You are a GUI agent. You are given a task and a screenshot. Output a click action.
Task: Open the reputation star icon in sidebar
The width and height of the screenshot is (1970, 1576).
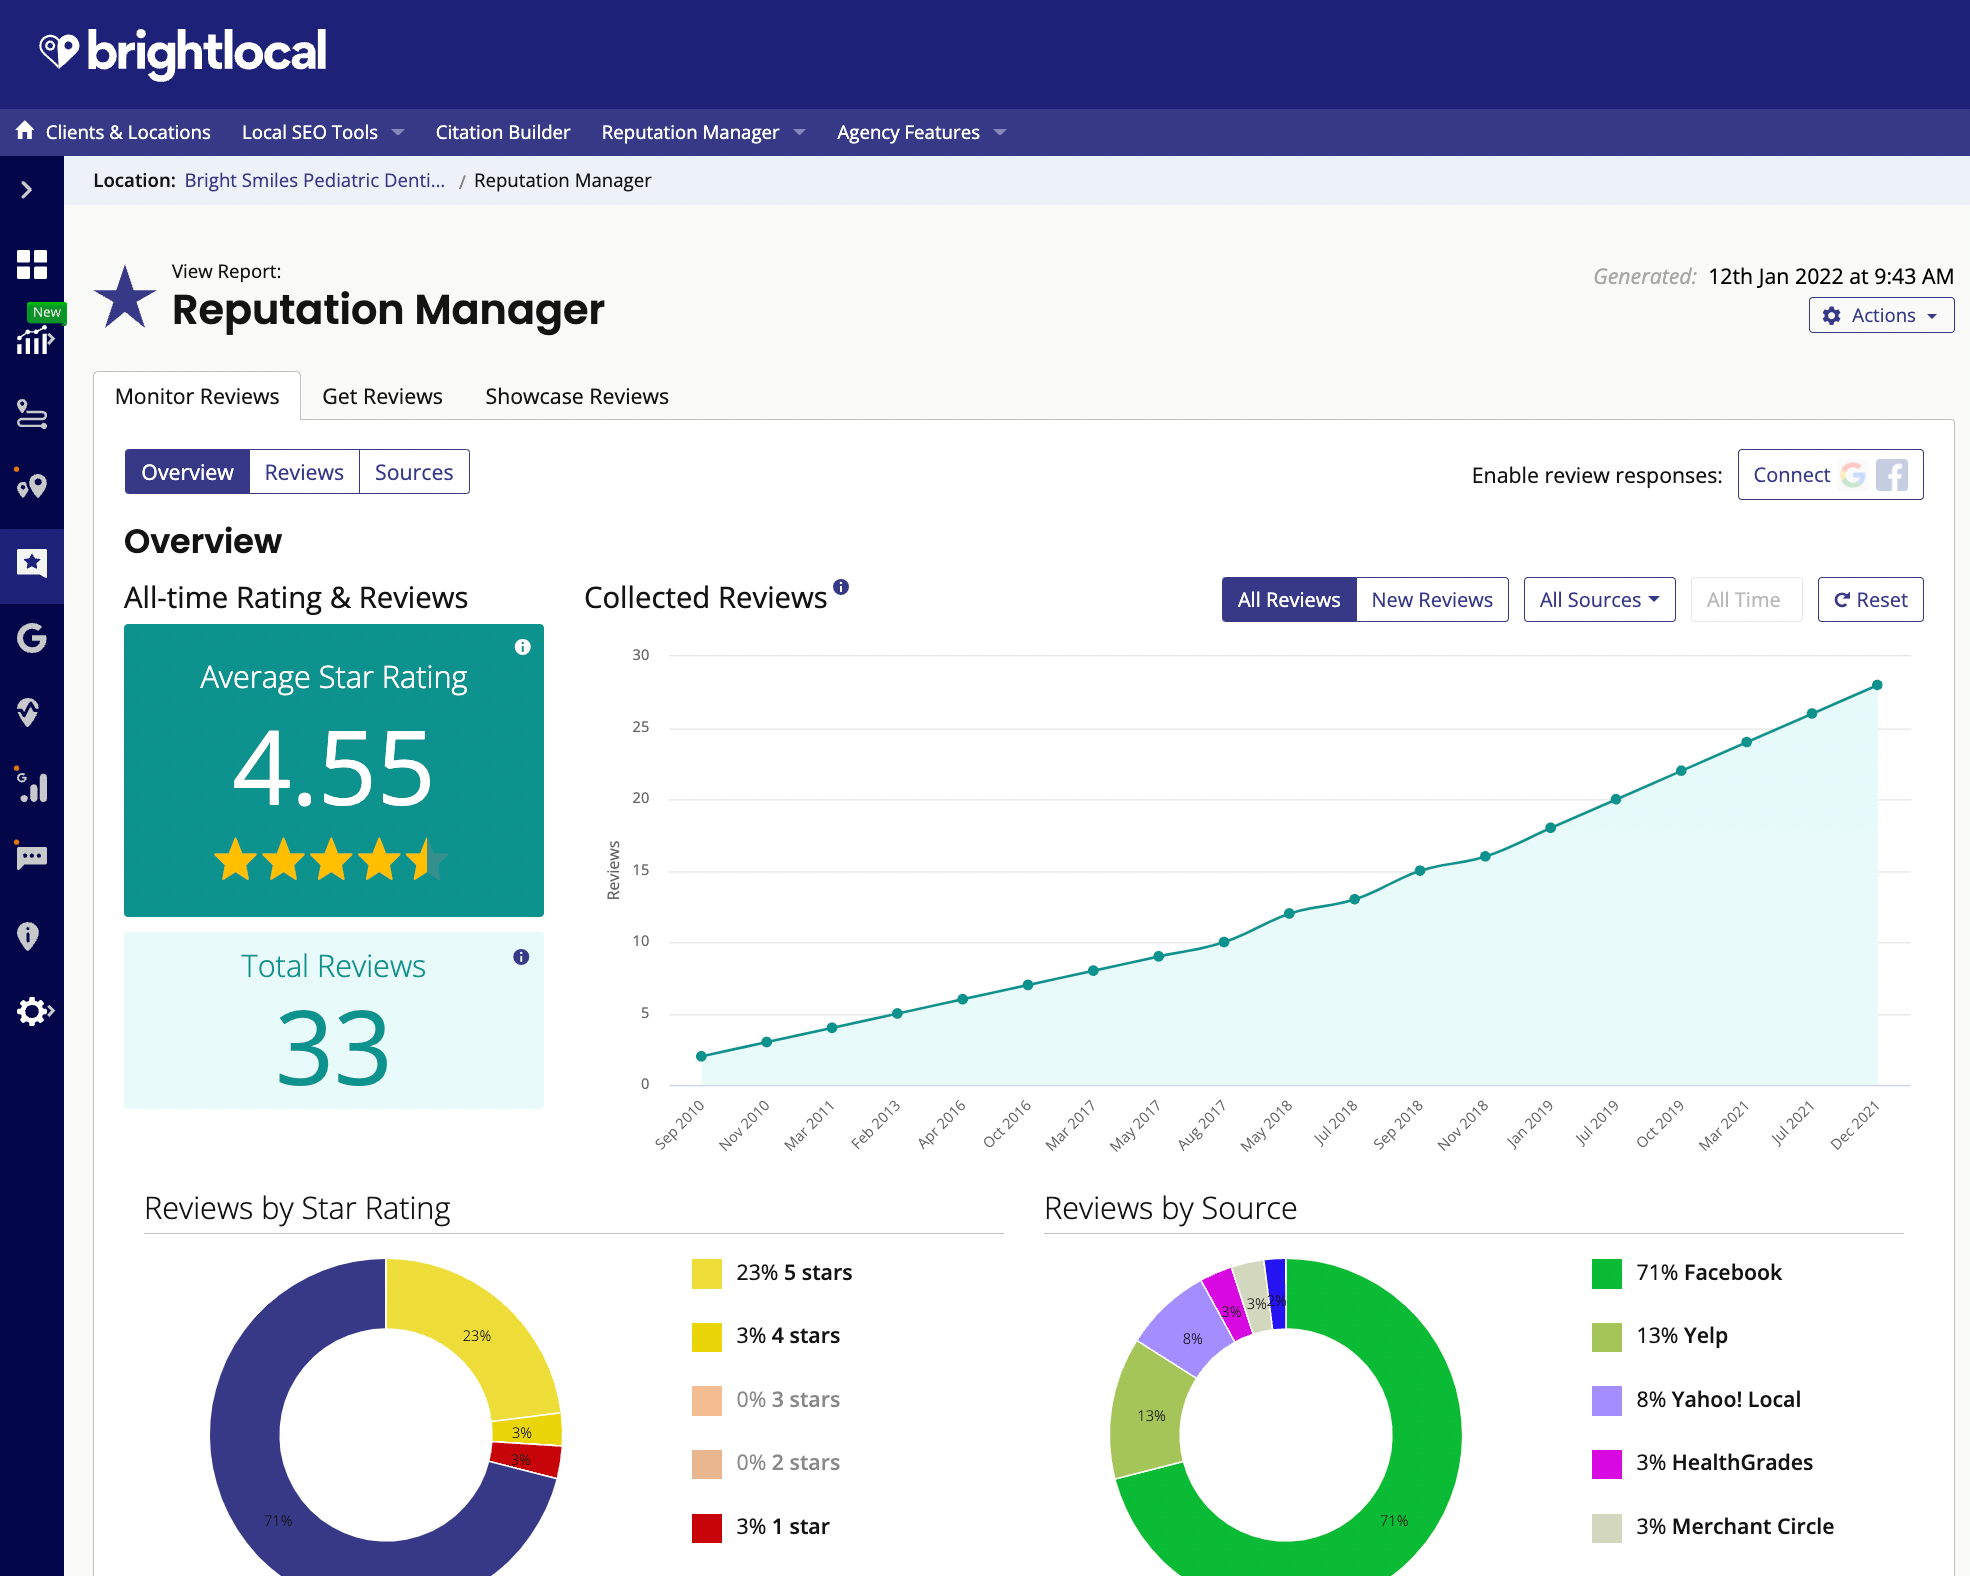pos(32,563)
